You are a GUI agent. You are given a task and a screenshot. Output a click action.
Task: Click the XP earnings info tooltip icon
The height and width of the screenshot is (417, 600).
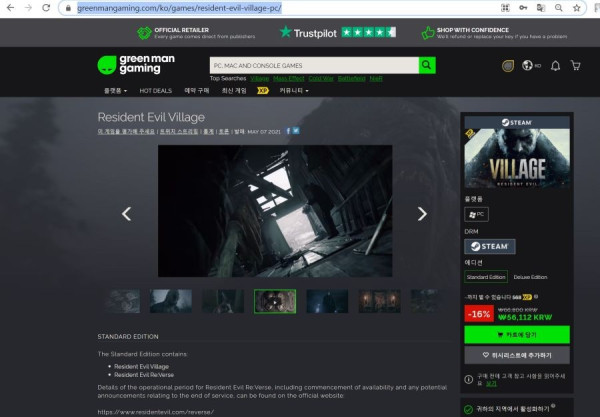pyautogui.click(x=536, y=296)
